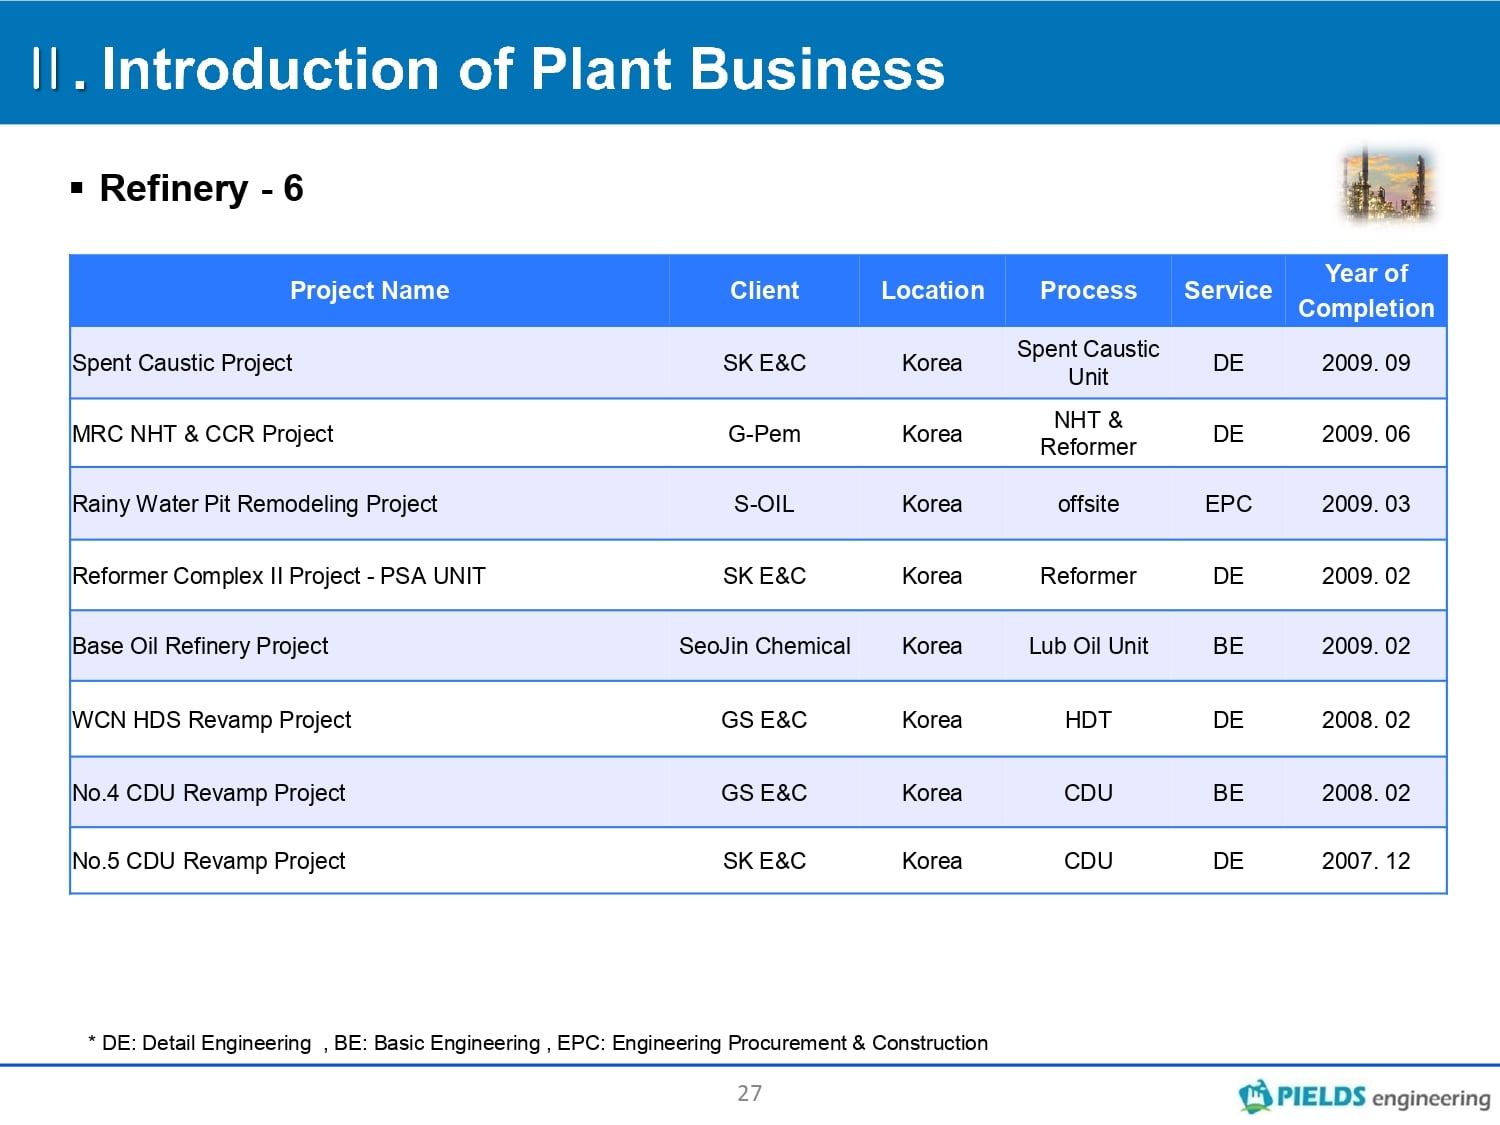Click completion date '2009. 06'

point(1366,434)
